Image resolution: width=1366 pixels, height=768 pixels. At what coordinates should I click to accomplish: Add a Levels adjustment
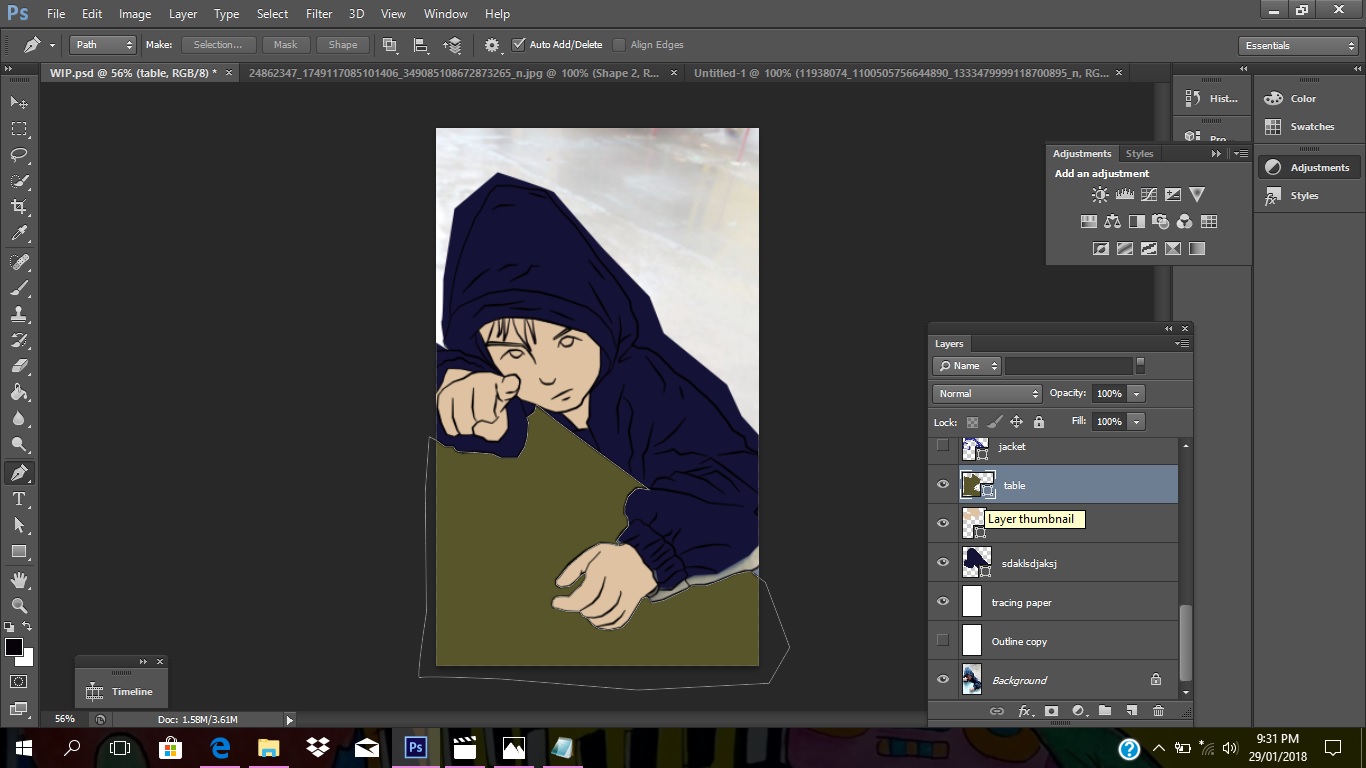pyautogui.click(x=1125, y=195)
